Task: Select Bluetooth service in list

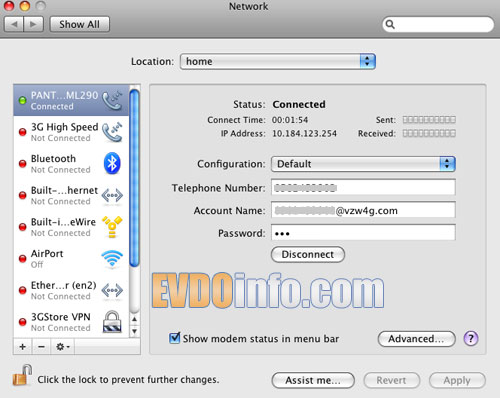Action: pos(71,164)
